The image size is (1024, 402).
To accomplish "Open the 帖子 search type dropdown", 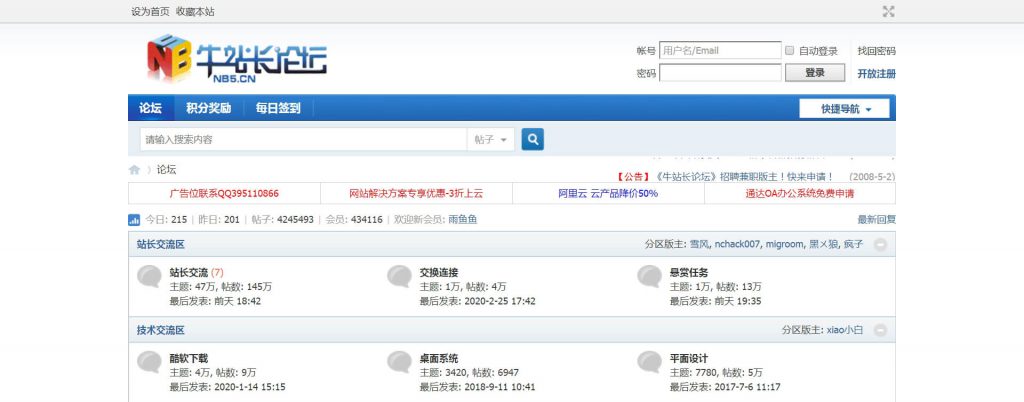I will [x=492, y=140].
